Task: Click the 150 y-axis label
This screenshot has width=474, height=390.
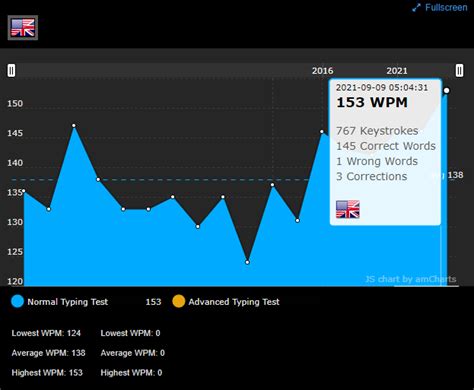Action: tap(15, 104)
